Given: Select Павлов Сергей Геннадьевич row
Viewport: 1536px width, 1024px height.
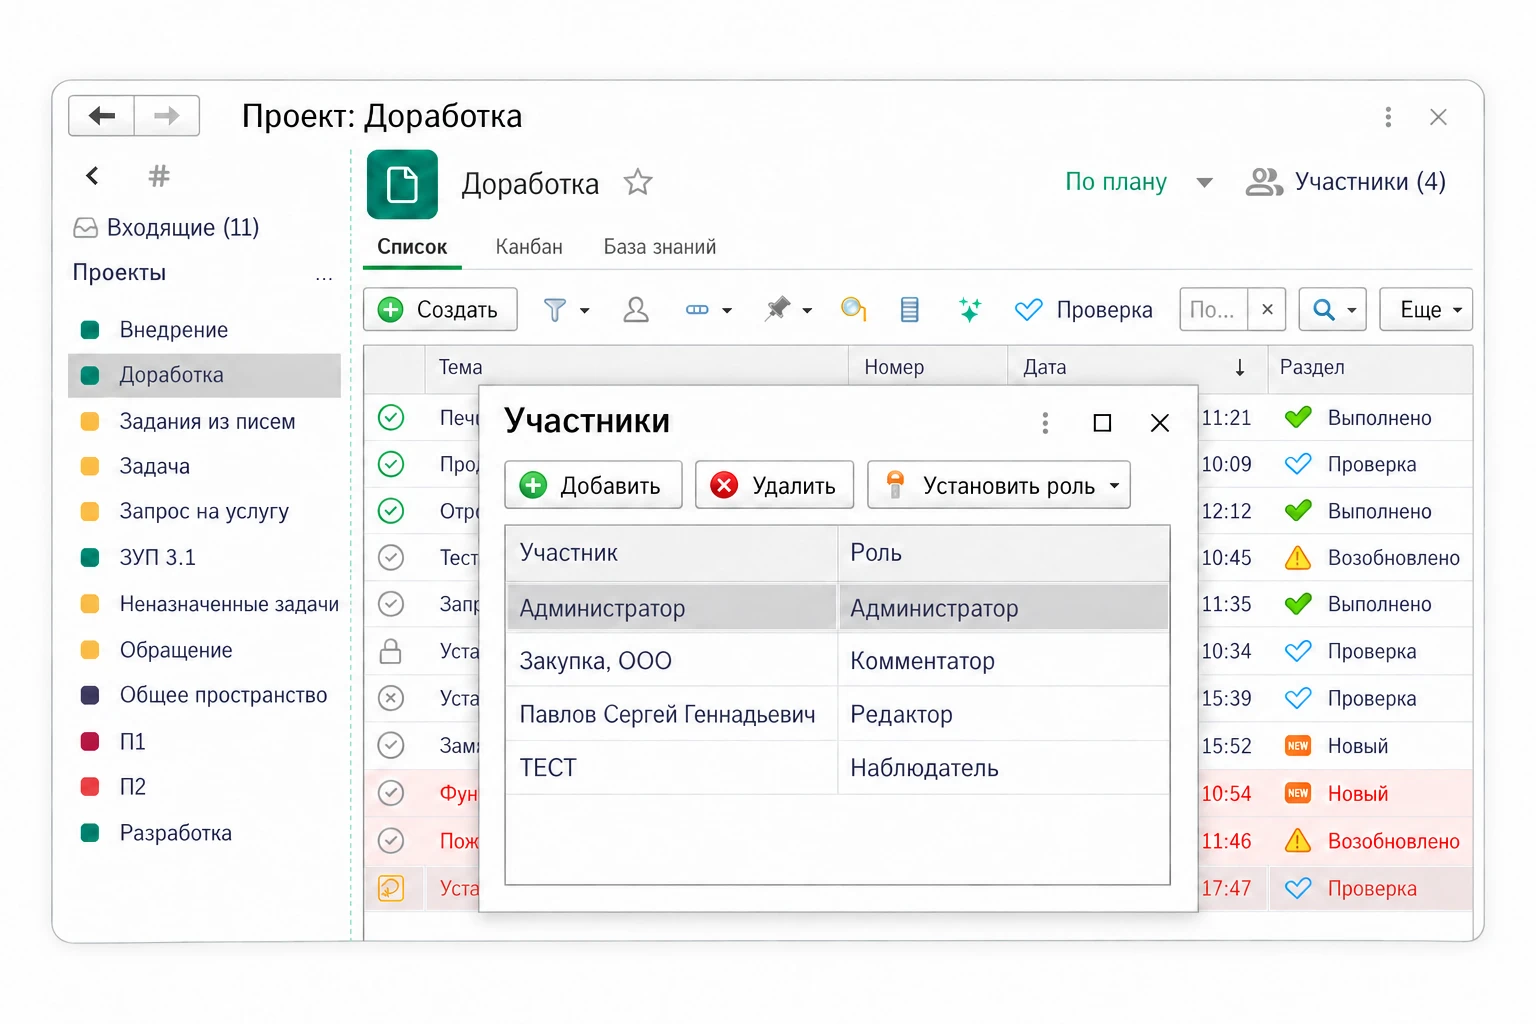Looking at the screenshot, I should (x=838, y=714).
